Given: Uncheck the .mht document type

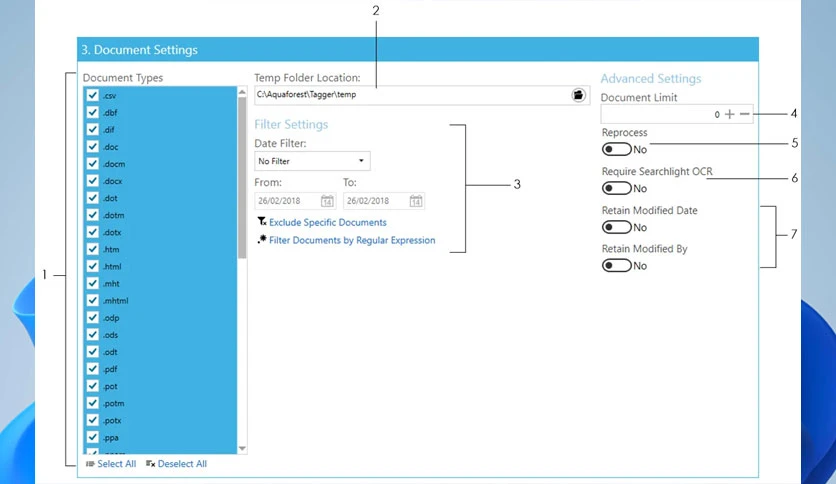Looking at the screenshot, I should point(93,283).
